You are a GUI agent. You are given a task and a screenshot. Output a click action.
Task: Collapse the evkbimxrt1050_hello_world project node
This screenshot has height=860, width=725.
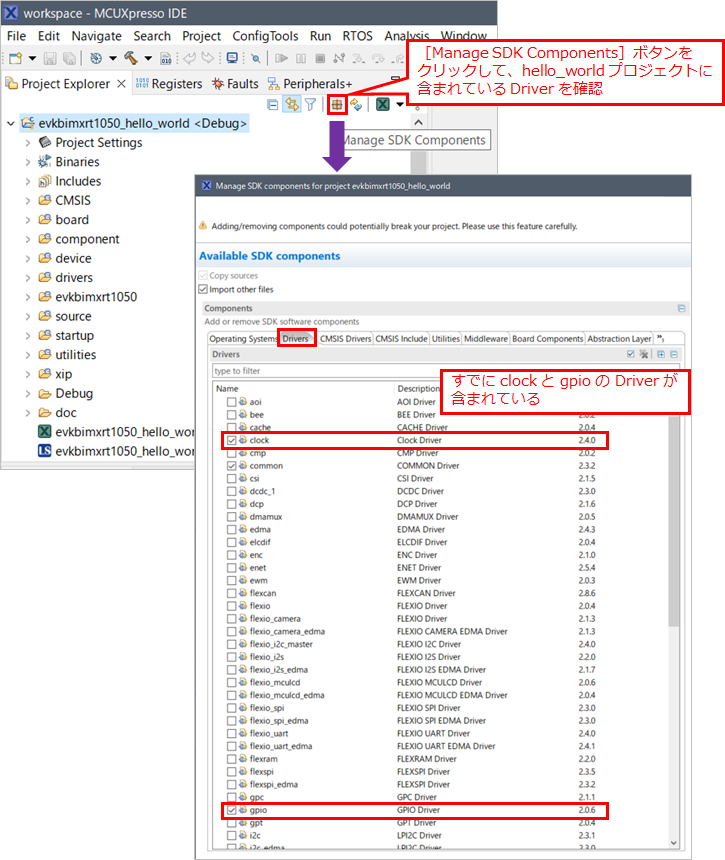[x=10, y=123]
